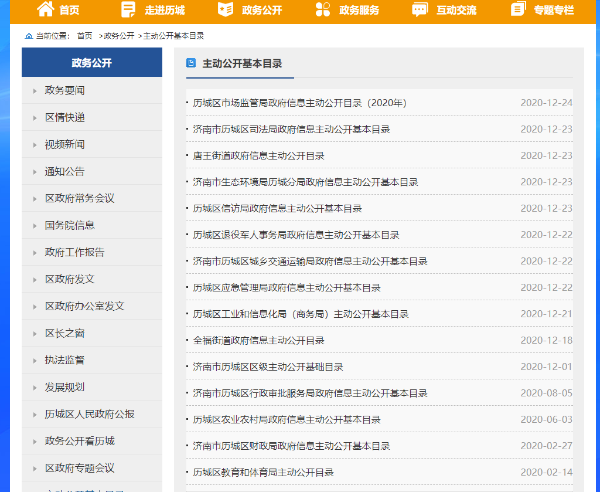This screenshot has width=600, height=492.
Task: Go to 政务公开 in the breadcrumb
Action: [119, 36]
